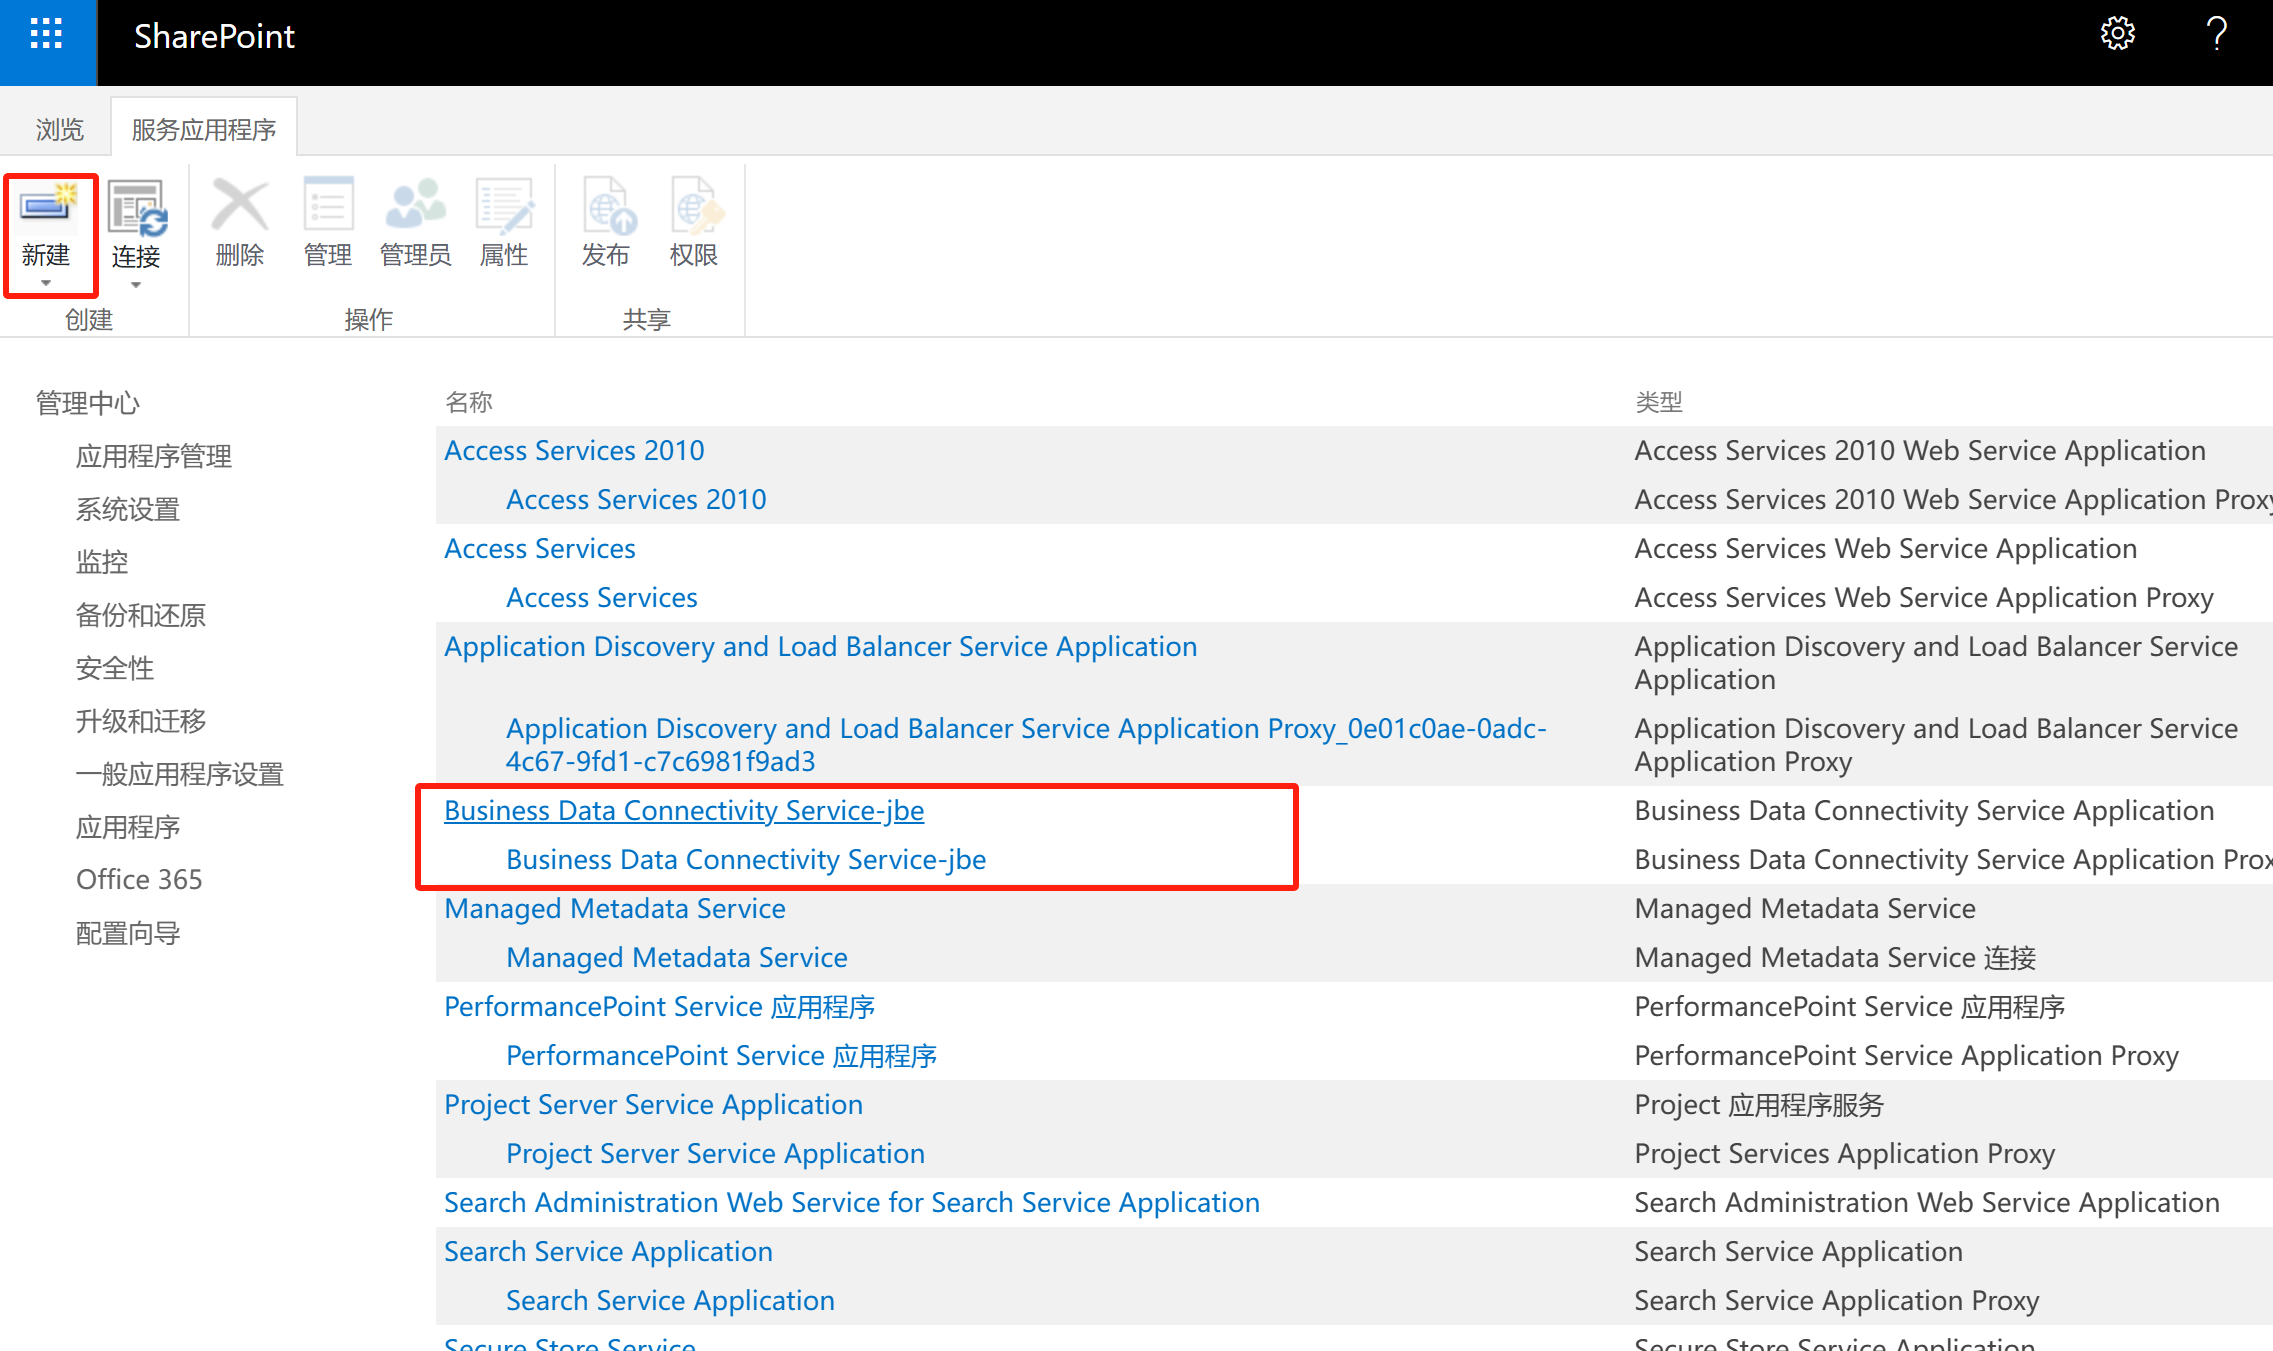2273x1351 pixels.
Task: Click the 属性 (Properties) ribbon icon
Action: click(x=503, y=206)
